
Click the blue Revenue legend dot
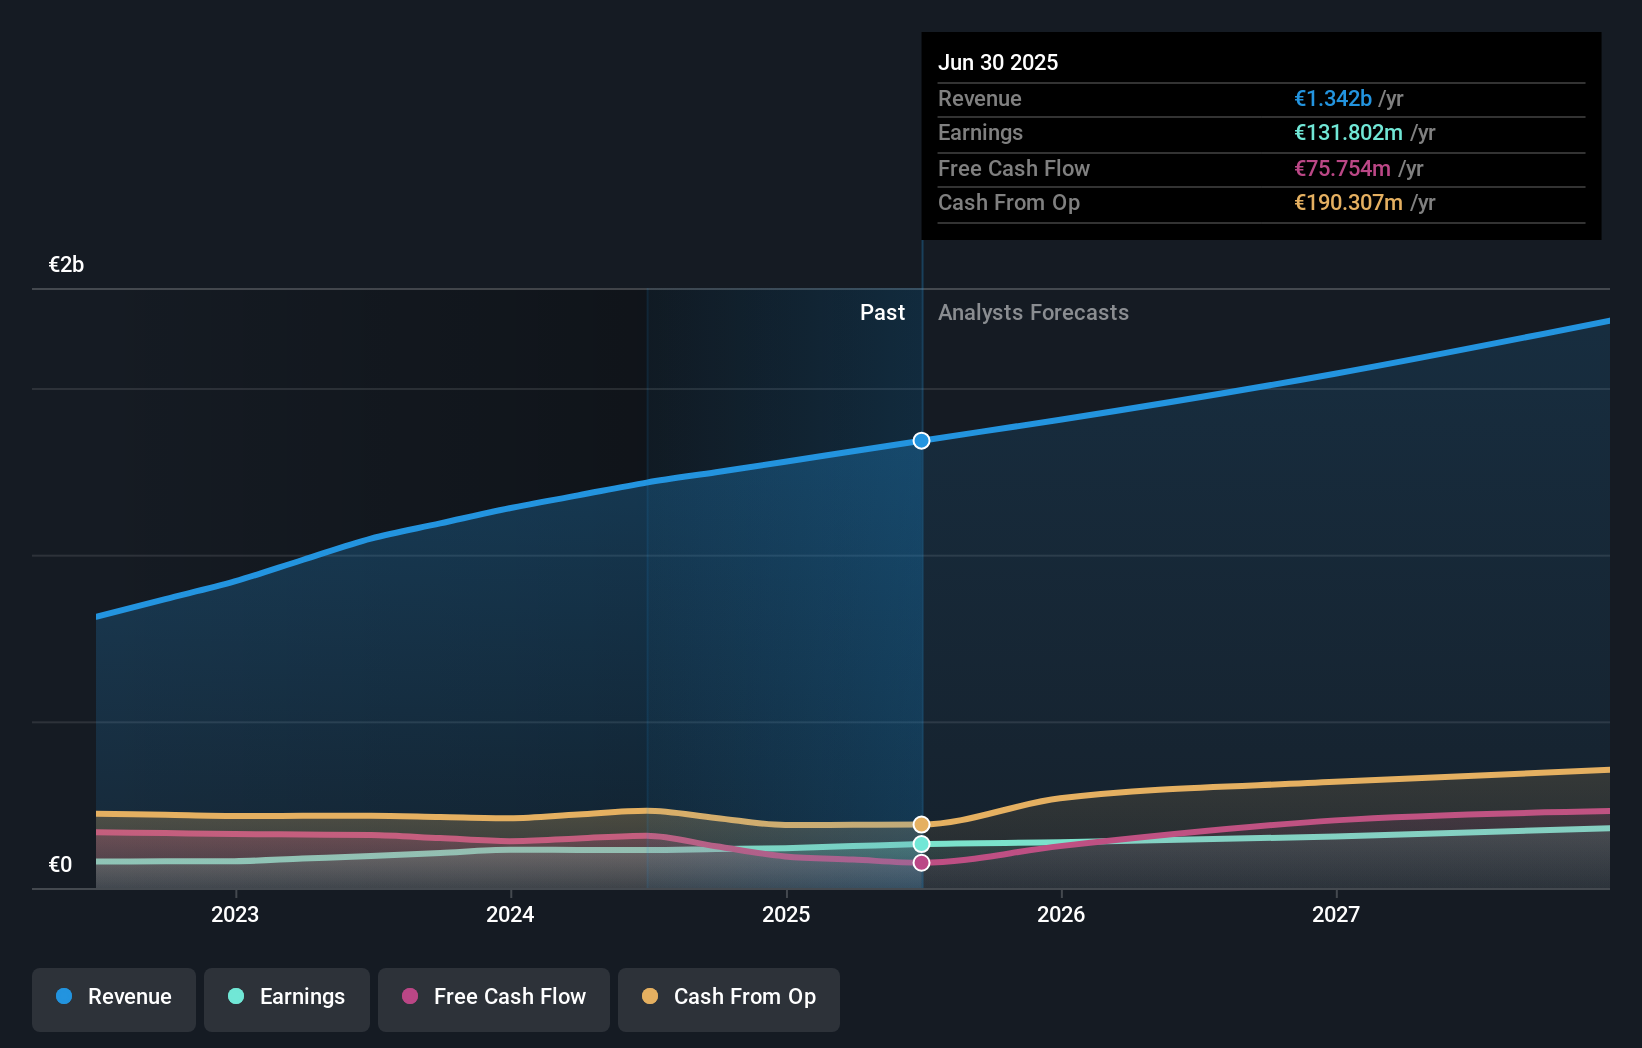[64, 997]
